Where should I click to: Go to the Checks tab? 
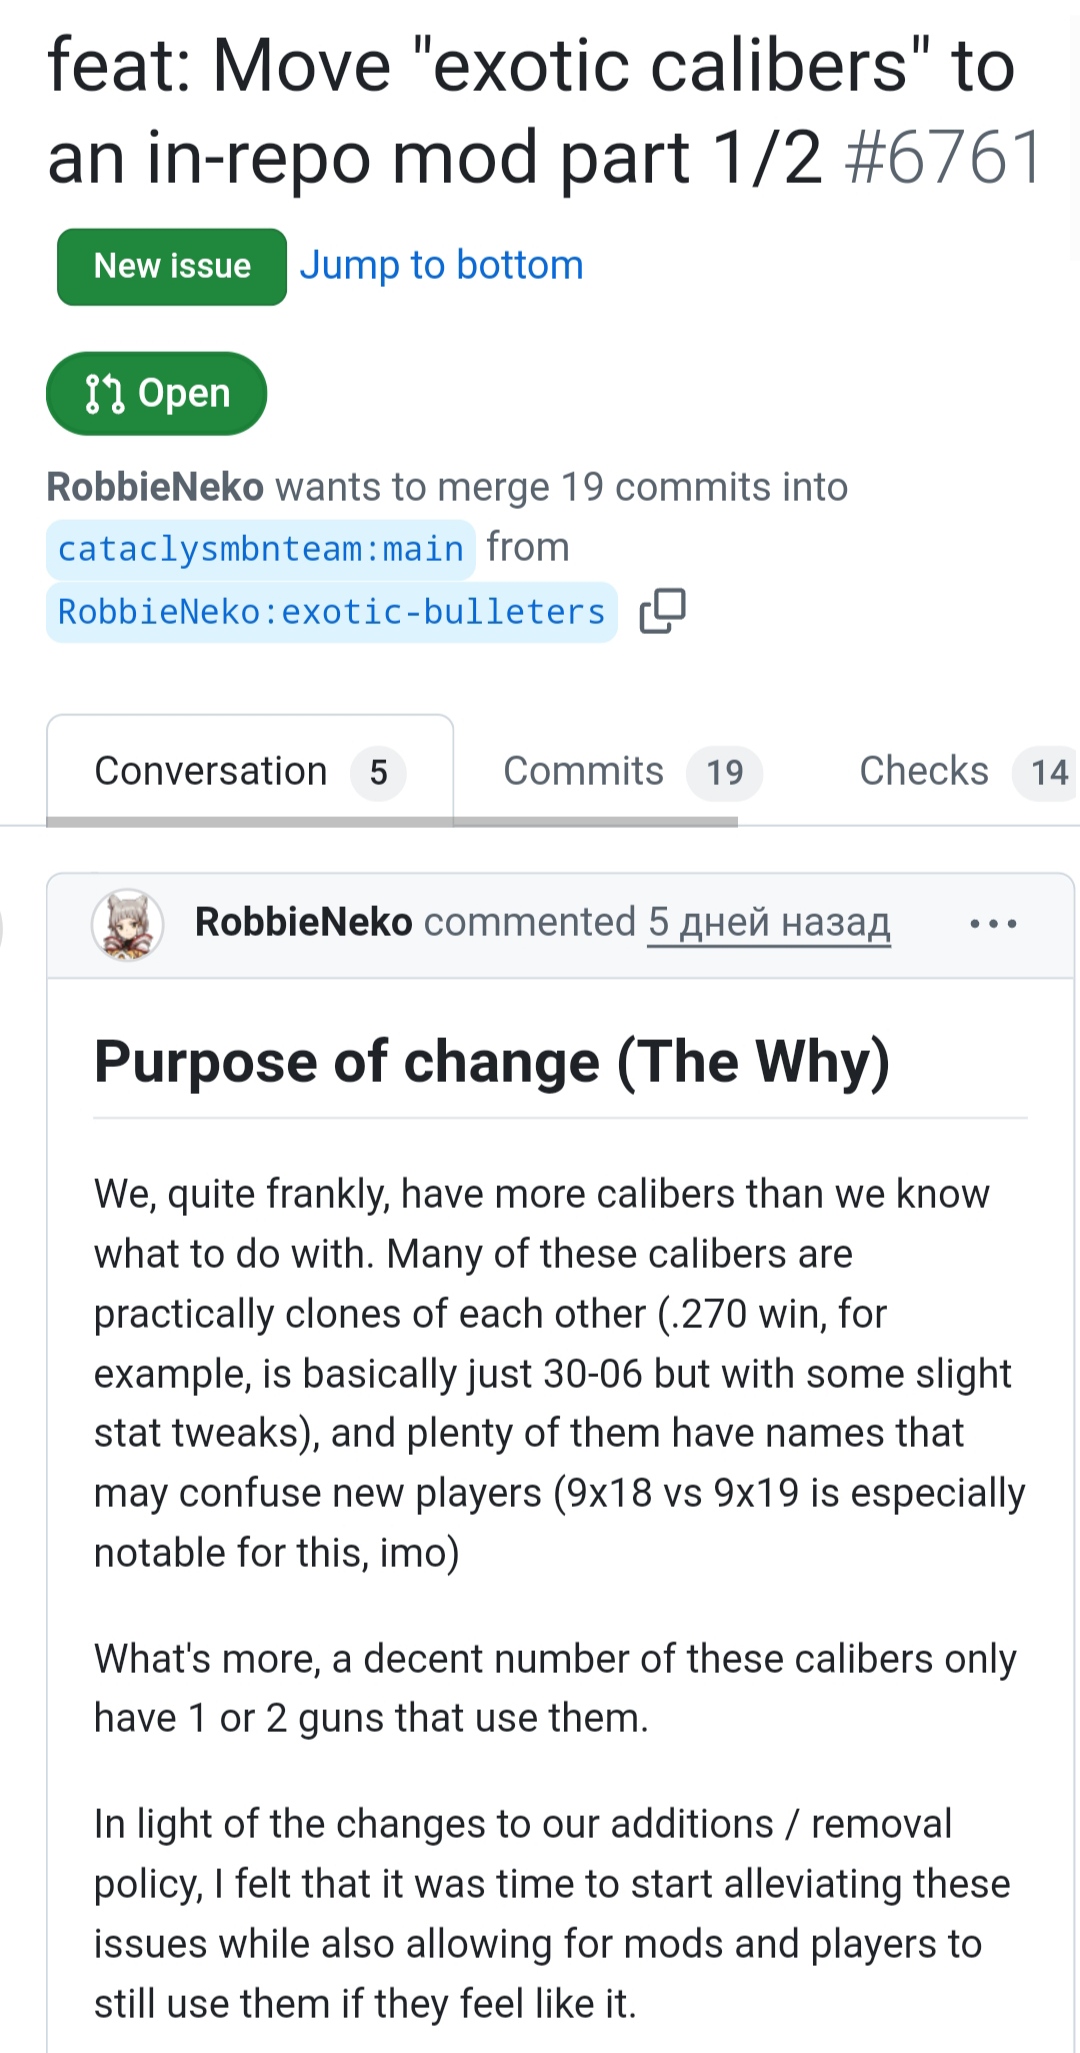point(923,771)
